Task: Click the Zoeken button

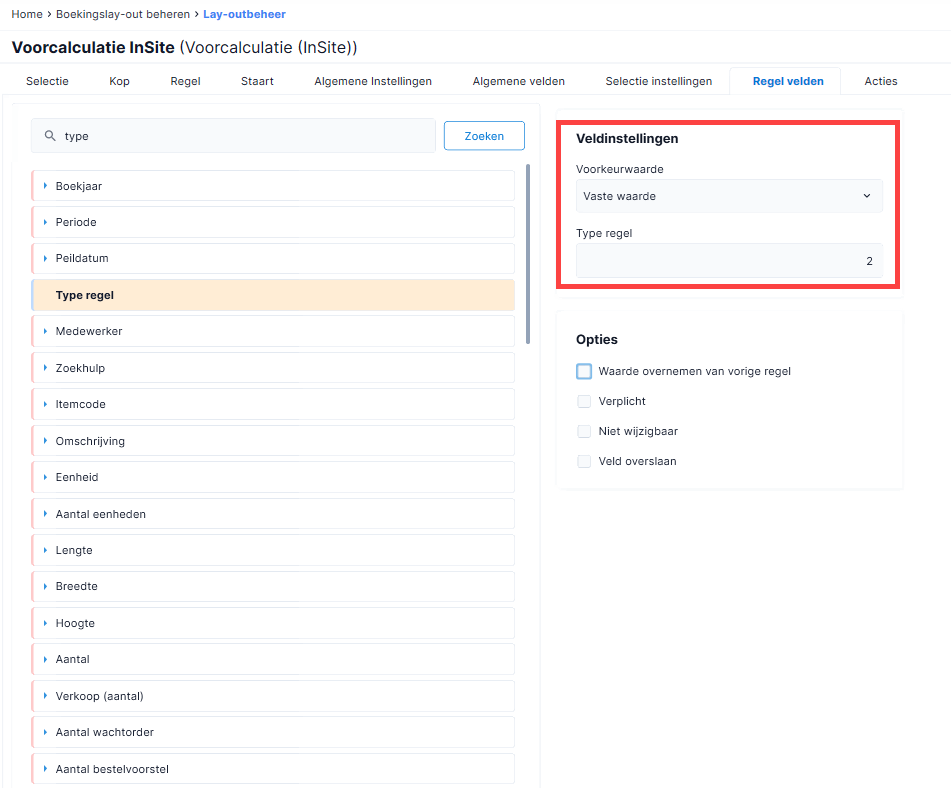Action: tap(484, 136)
